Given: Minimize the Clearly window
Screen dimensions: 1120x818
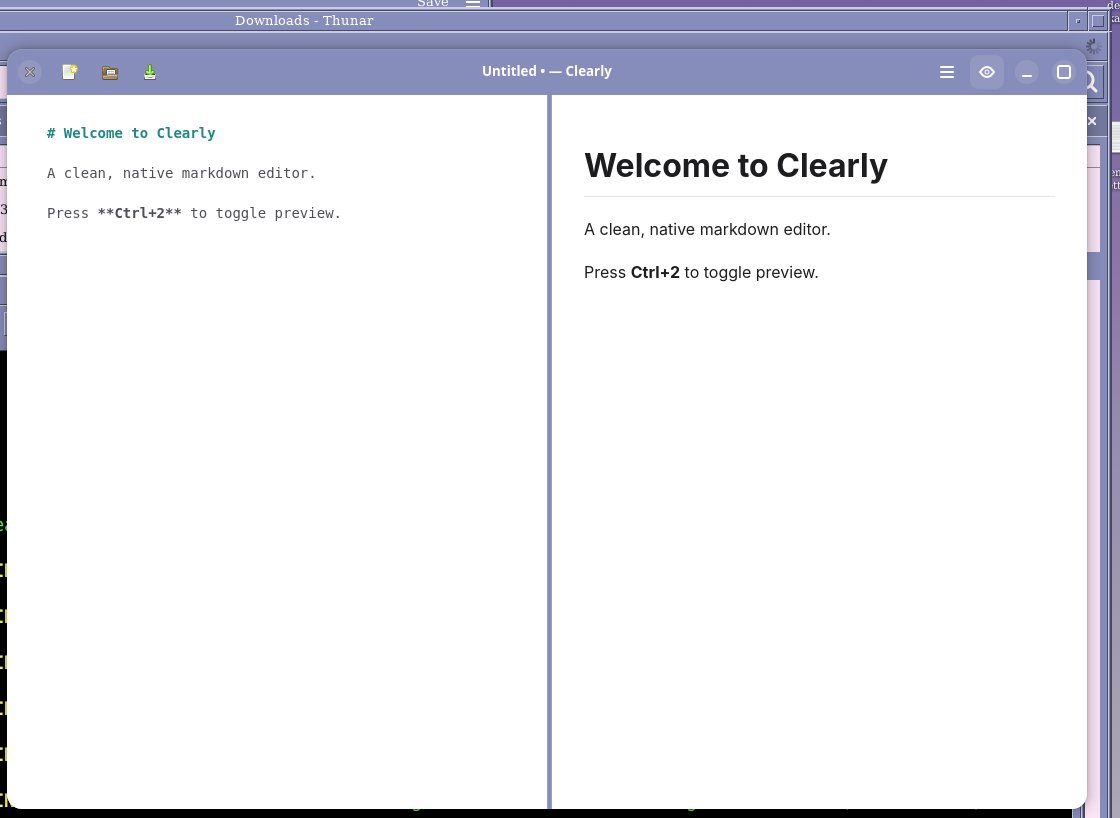Looking at the screenshot, I should click(1026, 71).
